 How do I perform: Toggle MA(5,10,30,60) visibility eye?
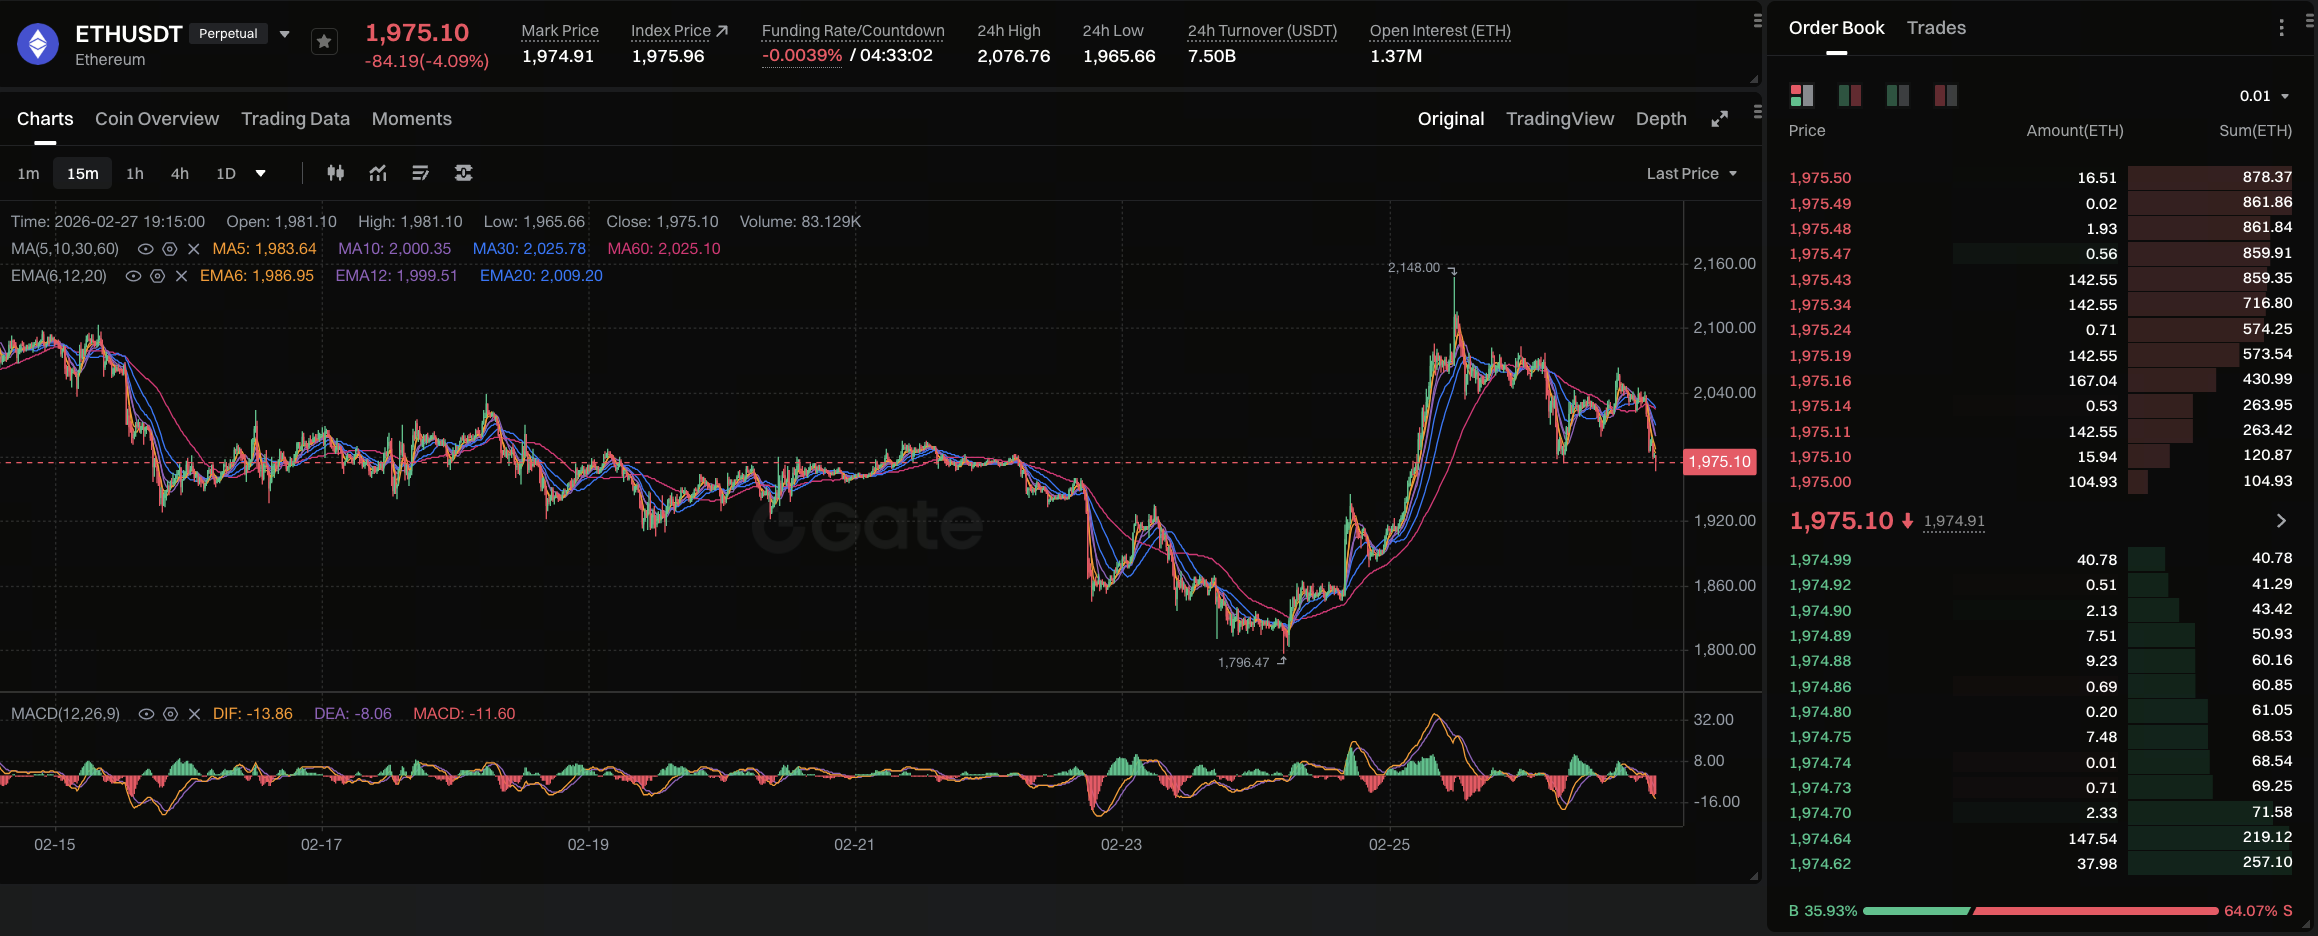click(x=145, y=249)
